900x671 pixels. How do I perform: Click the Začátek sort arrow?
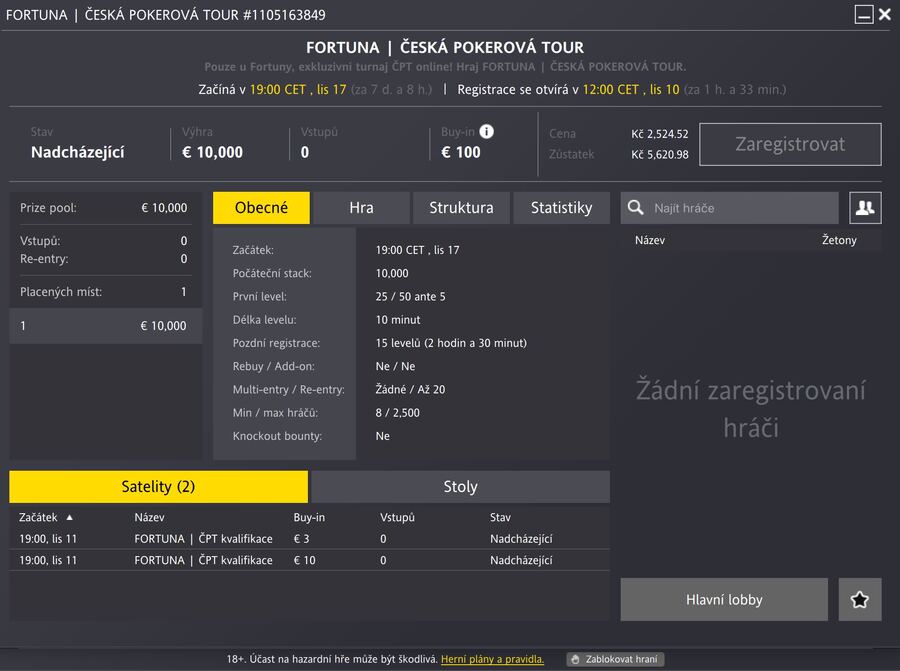[69, 517]
